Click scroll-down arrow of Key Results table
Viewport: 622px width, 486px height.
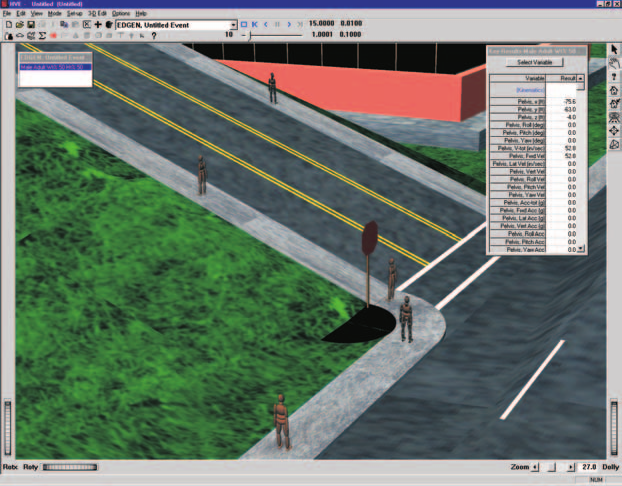[x=580, y=249]
